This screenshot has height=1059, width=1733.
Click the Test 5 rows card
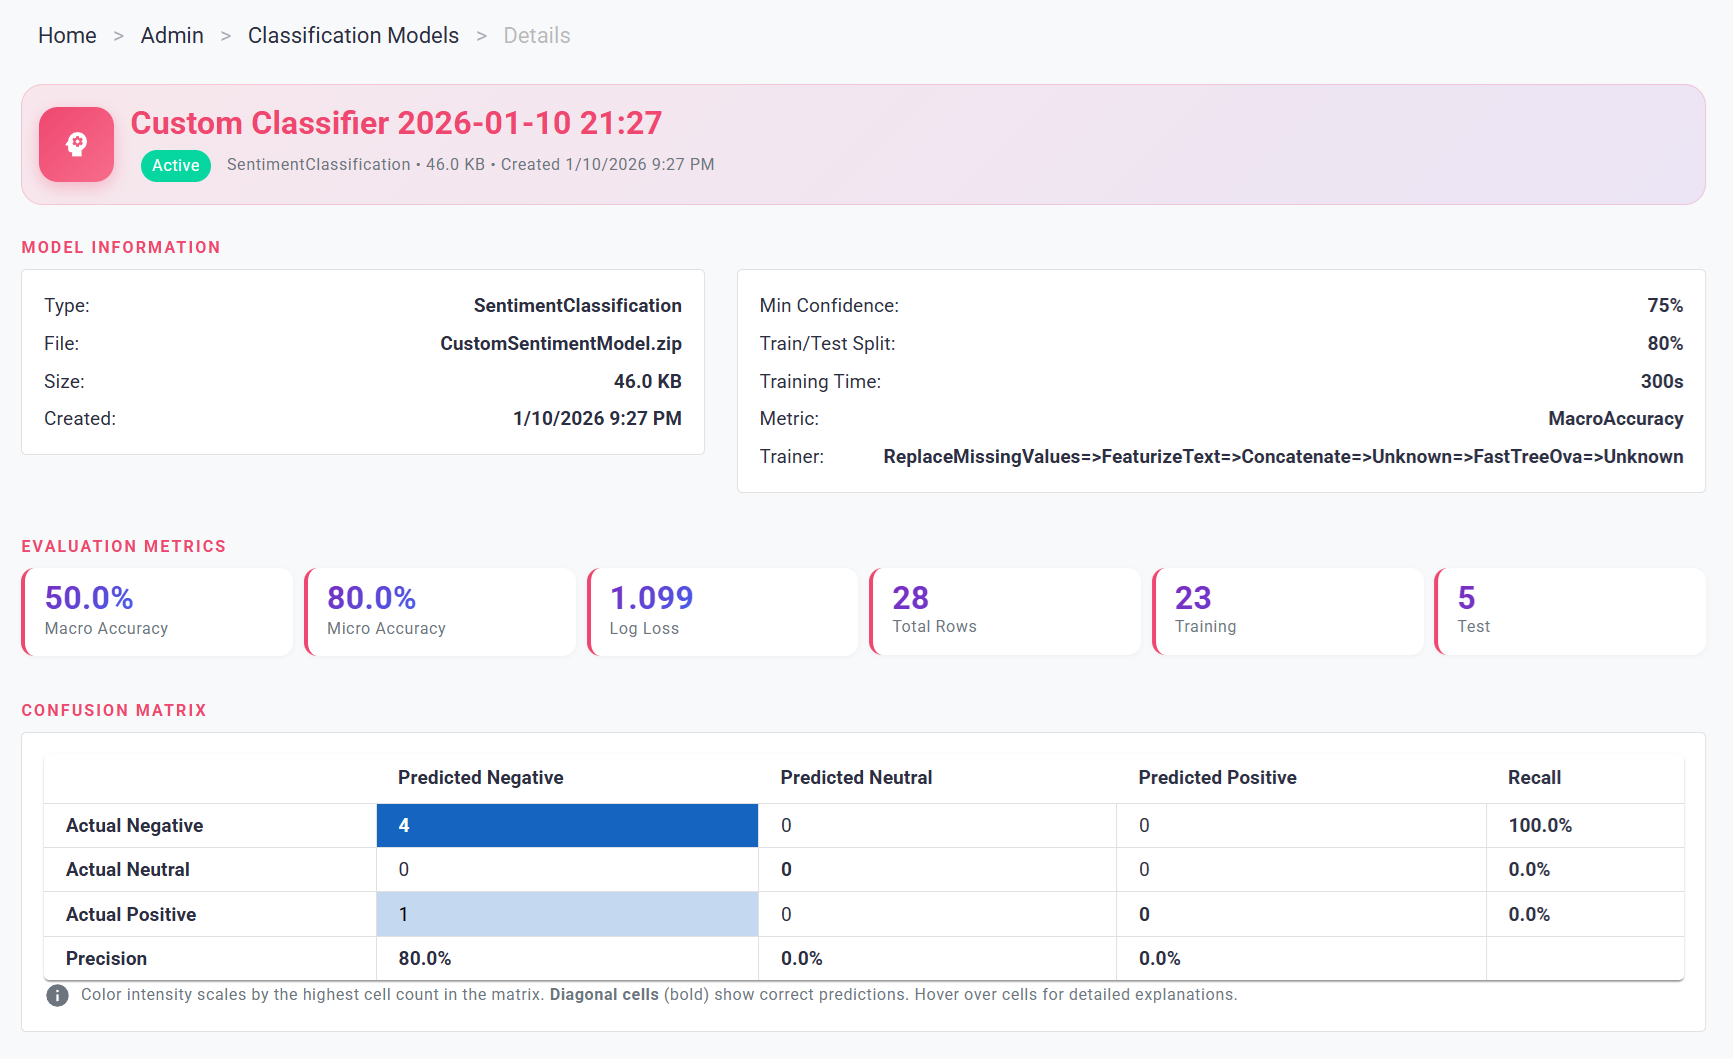(1570, 612)
